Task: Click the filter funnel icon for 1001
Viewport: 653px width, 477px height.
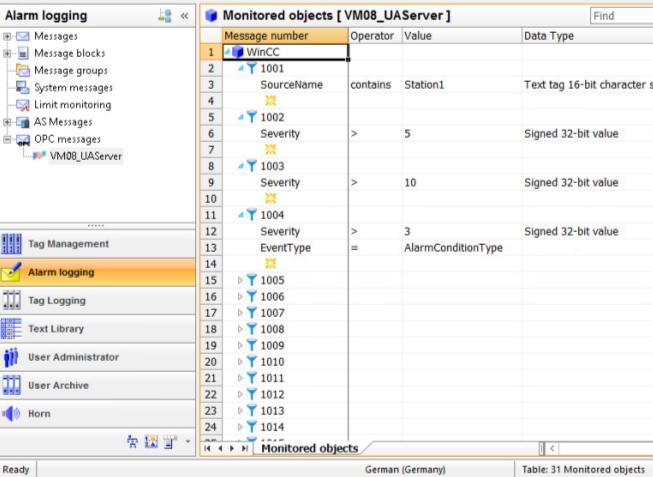Action: 252,68
